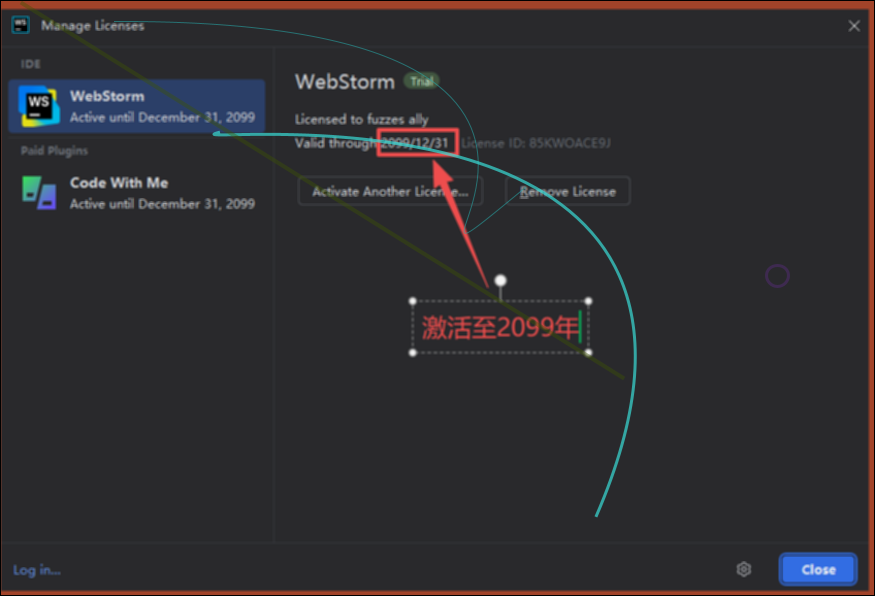Open settings via the gear icon
Screen dimensions: 875x596
(744, 569)
